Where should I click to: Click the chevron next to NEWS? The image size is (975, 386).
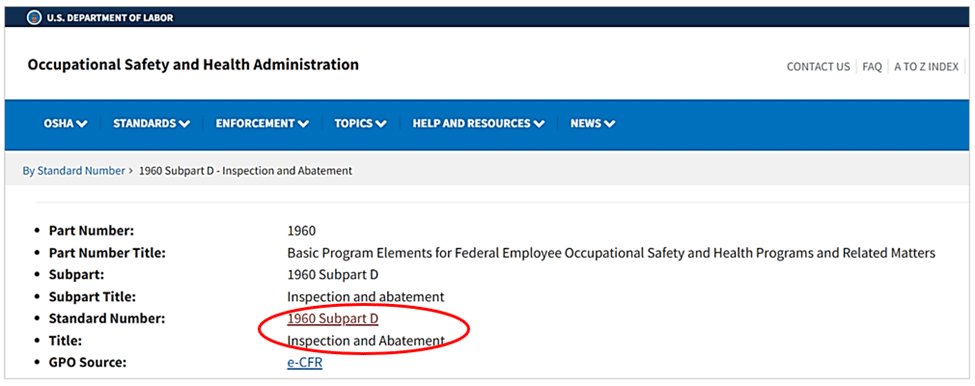(x=609, y=124)
